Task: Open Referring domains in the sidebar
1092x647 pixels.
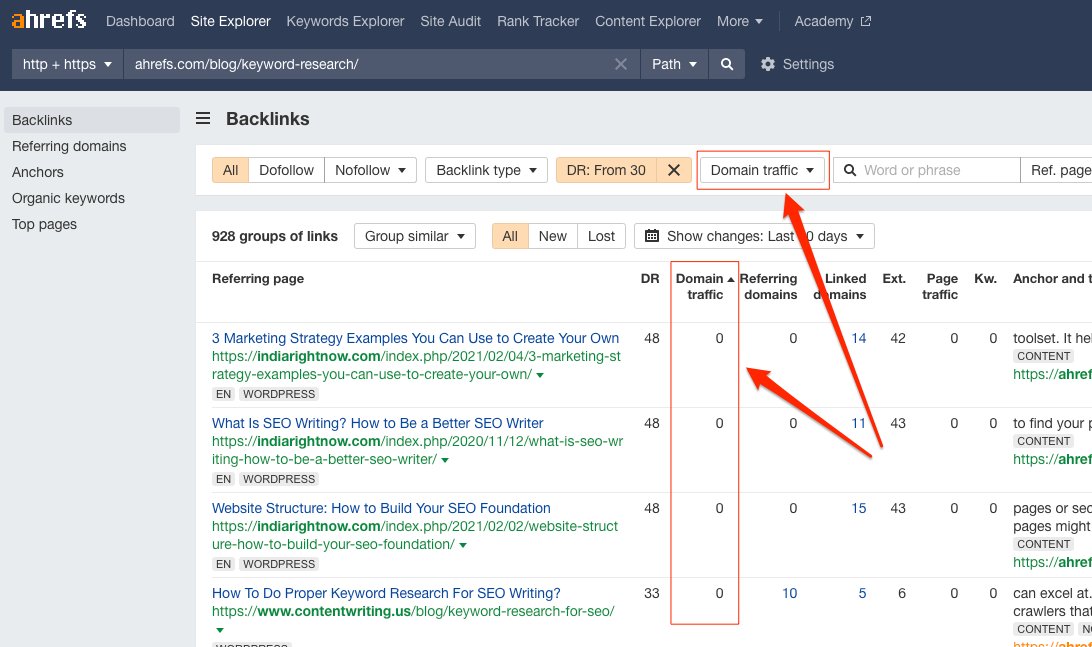Action: tap(69, 146)
